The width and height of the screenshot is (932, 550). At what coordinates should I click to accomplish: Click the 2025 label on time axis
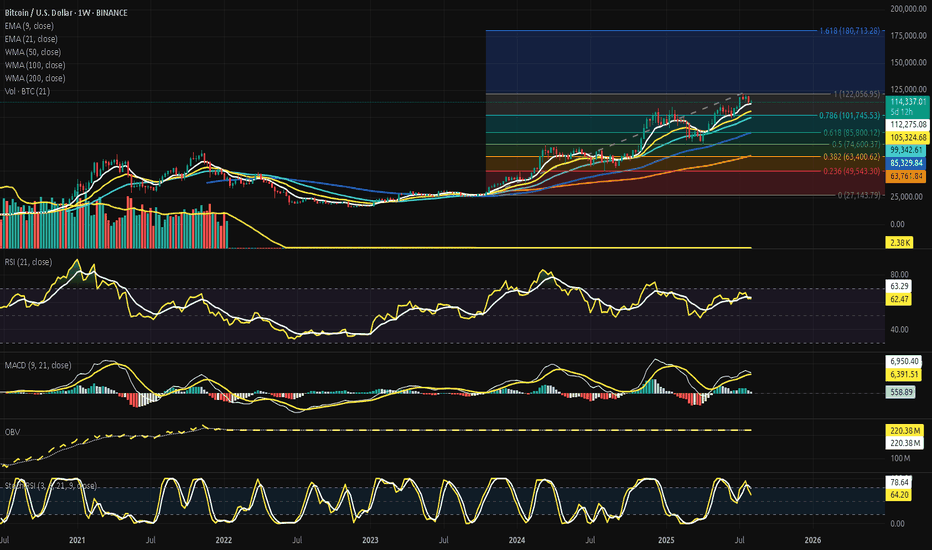pos(666,540)
